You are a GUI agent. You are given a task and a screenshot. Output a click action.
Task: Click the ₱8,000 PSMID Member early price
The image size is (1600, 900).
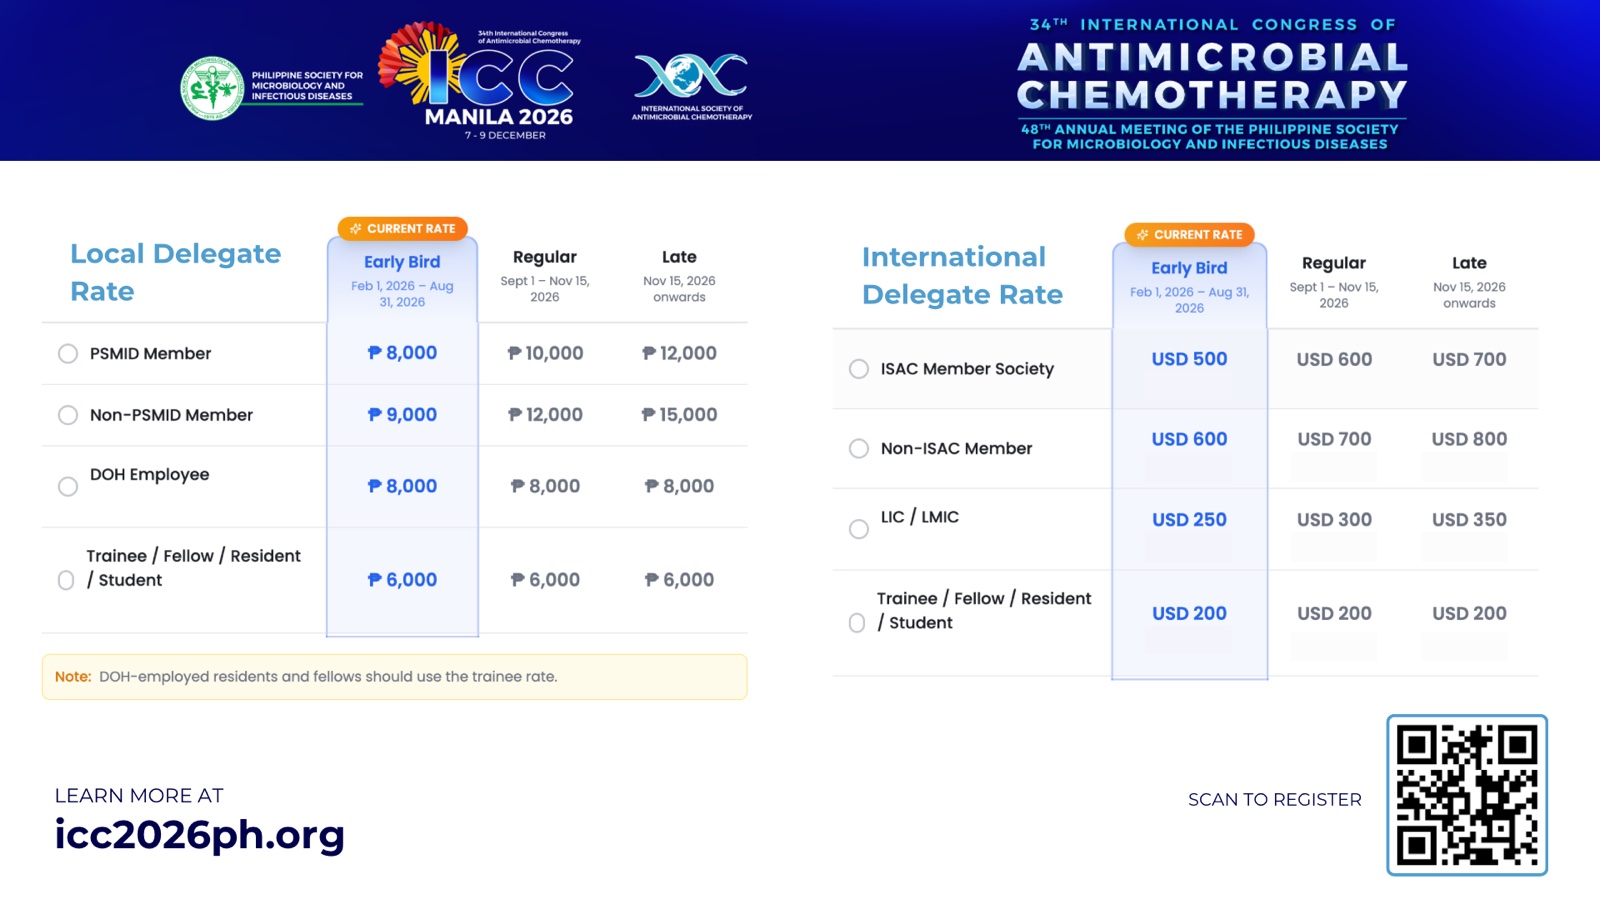pos(402,353)
